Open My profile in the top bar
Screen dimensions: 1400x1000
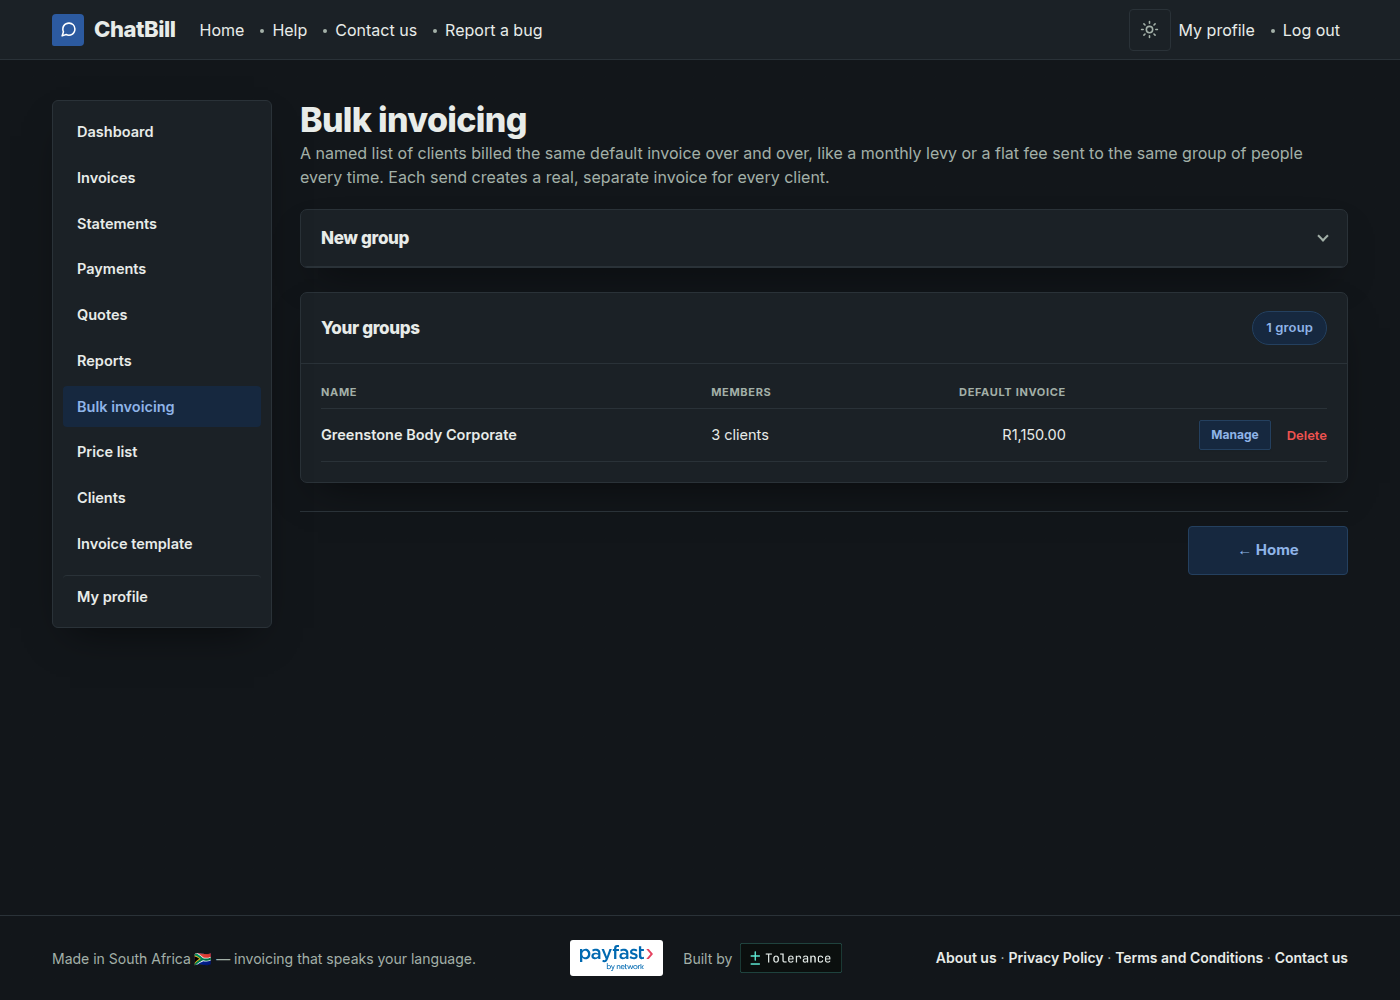pos(1216,30)
